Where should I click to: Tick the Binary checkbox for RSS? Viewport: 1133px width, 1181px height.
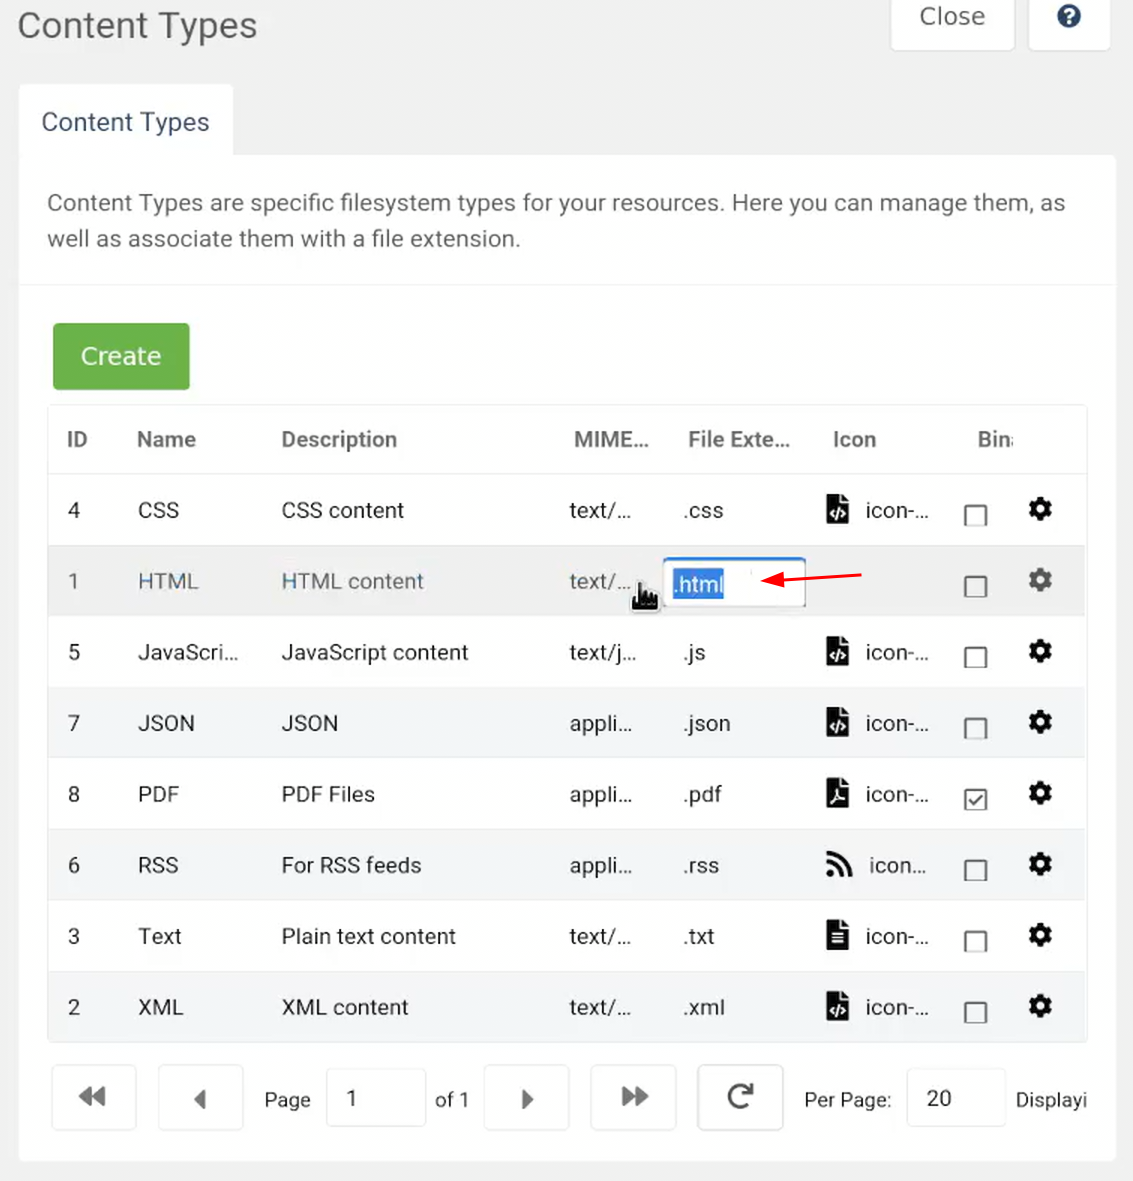tap(975, 870)
